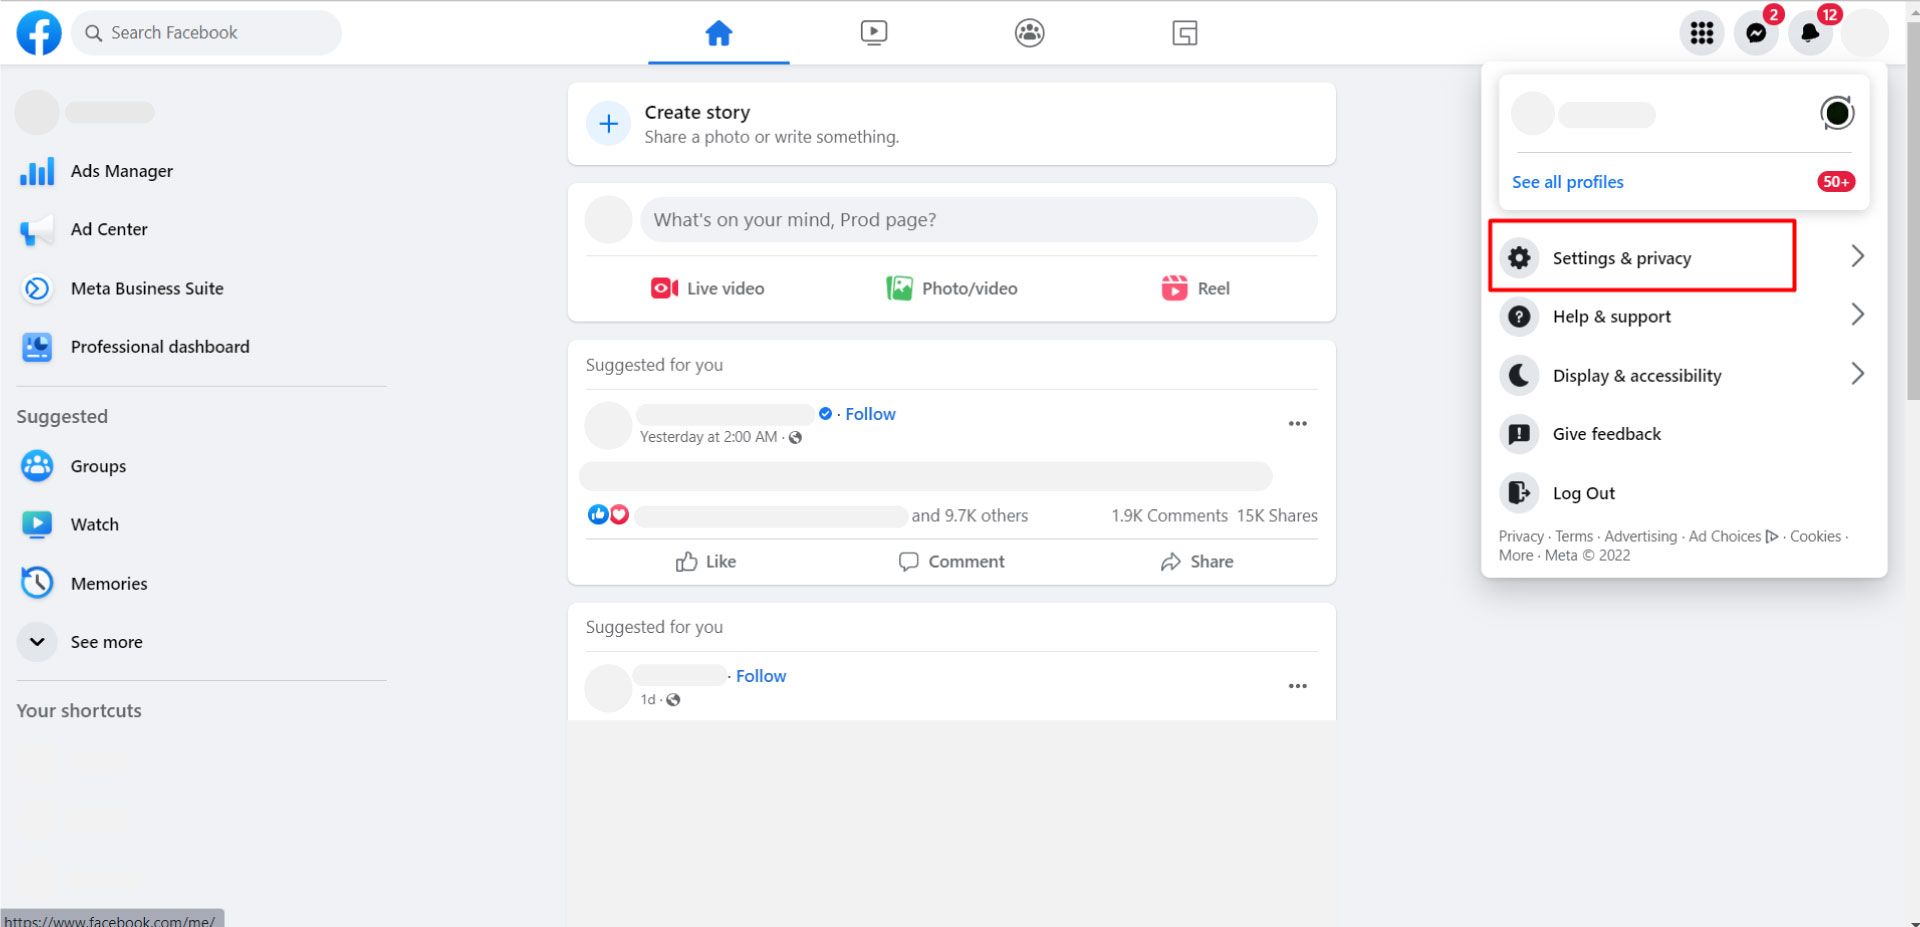Open the notifications bell
1920x927 pixels.
coord(1810,33)
